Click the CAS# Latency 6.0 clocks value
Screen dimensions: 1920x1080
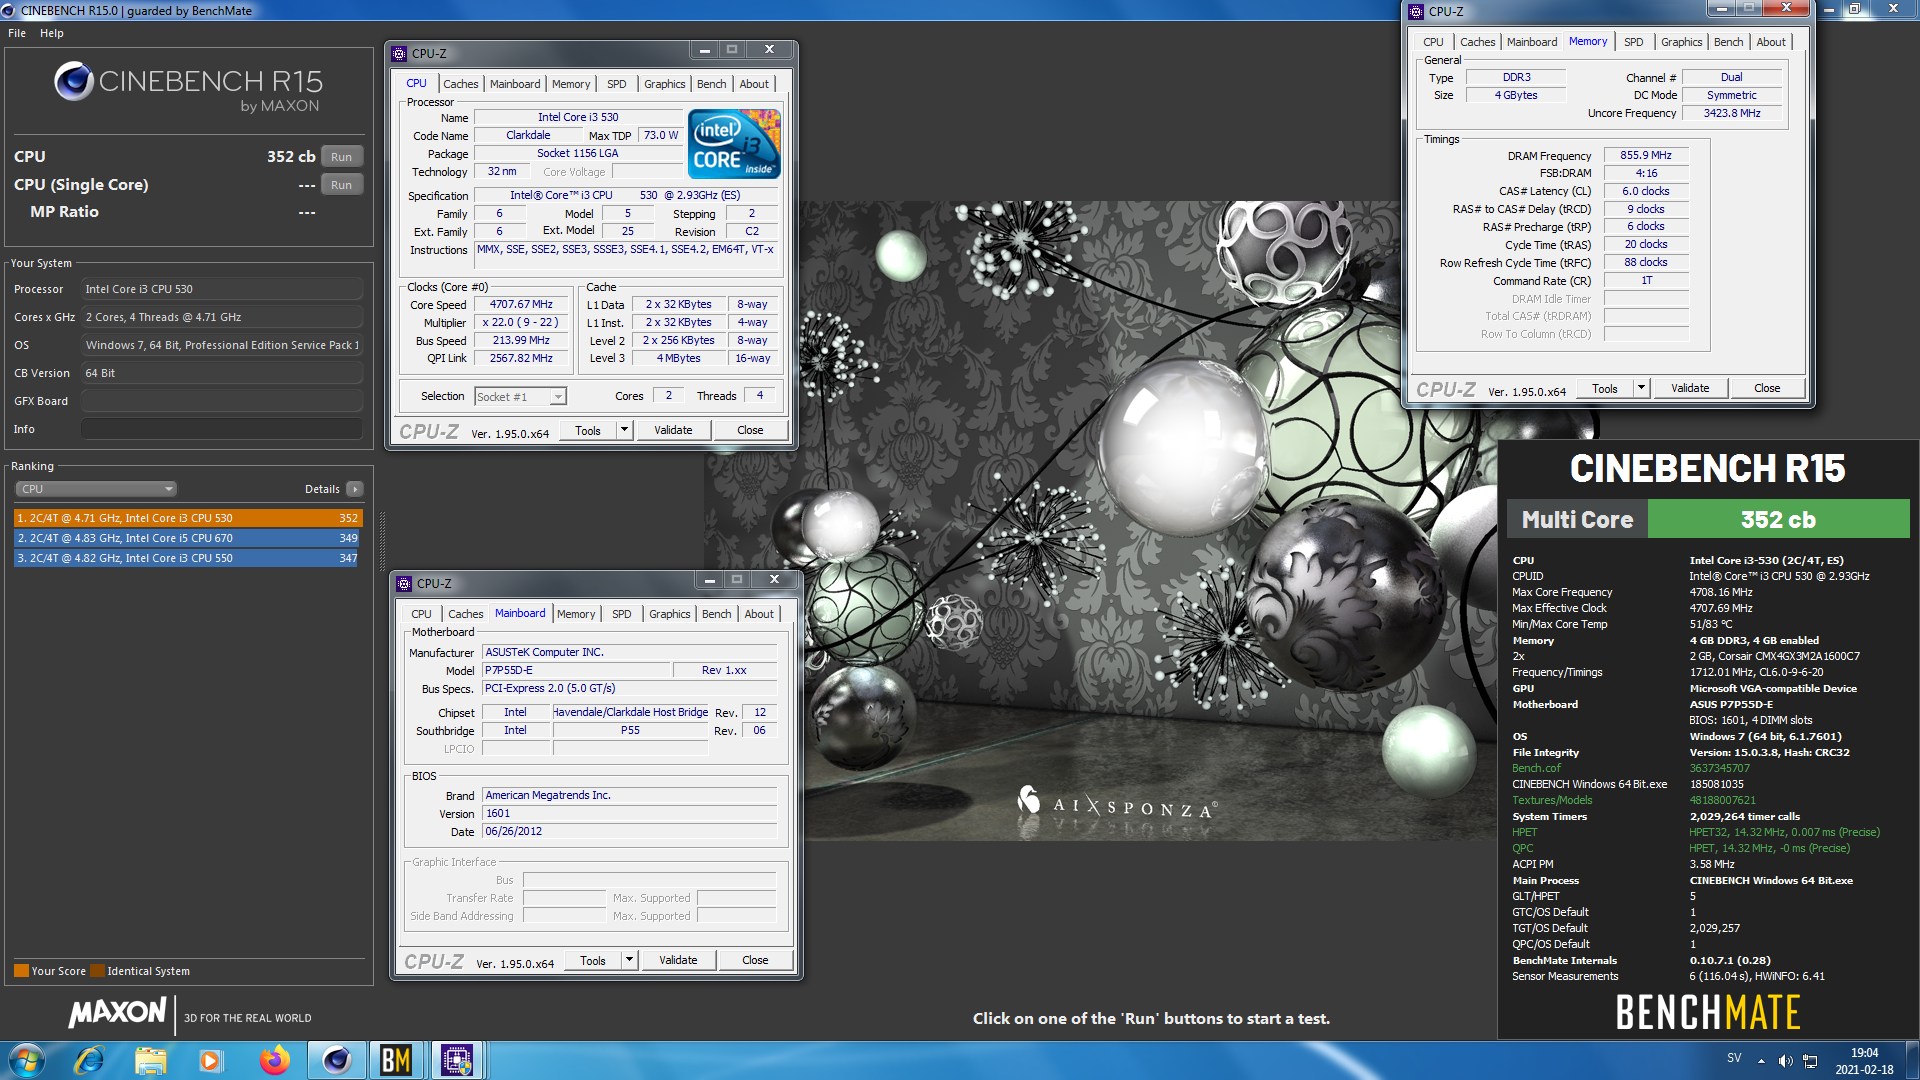click(x=1646, y=191)
